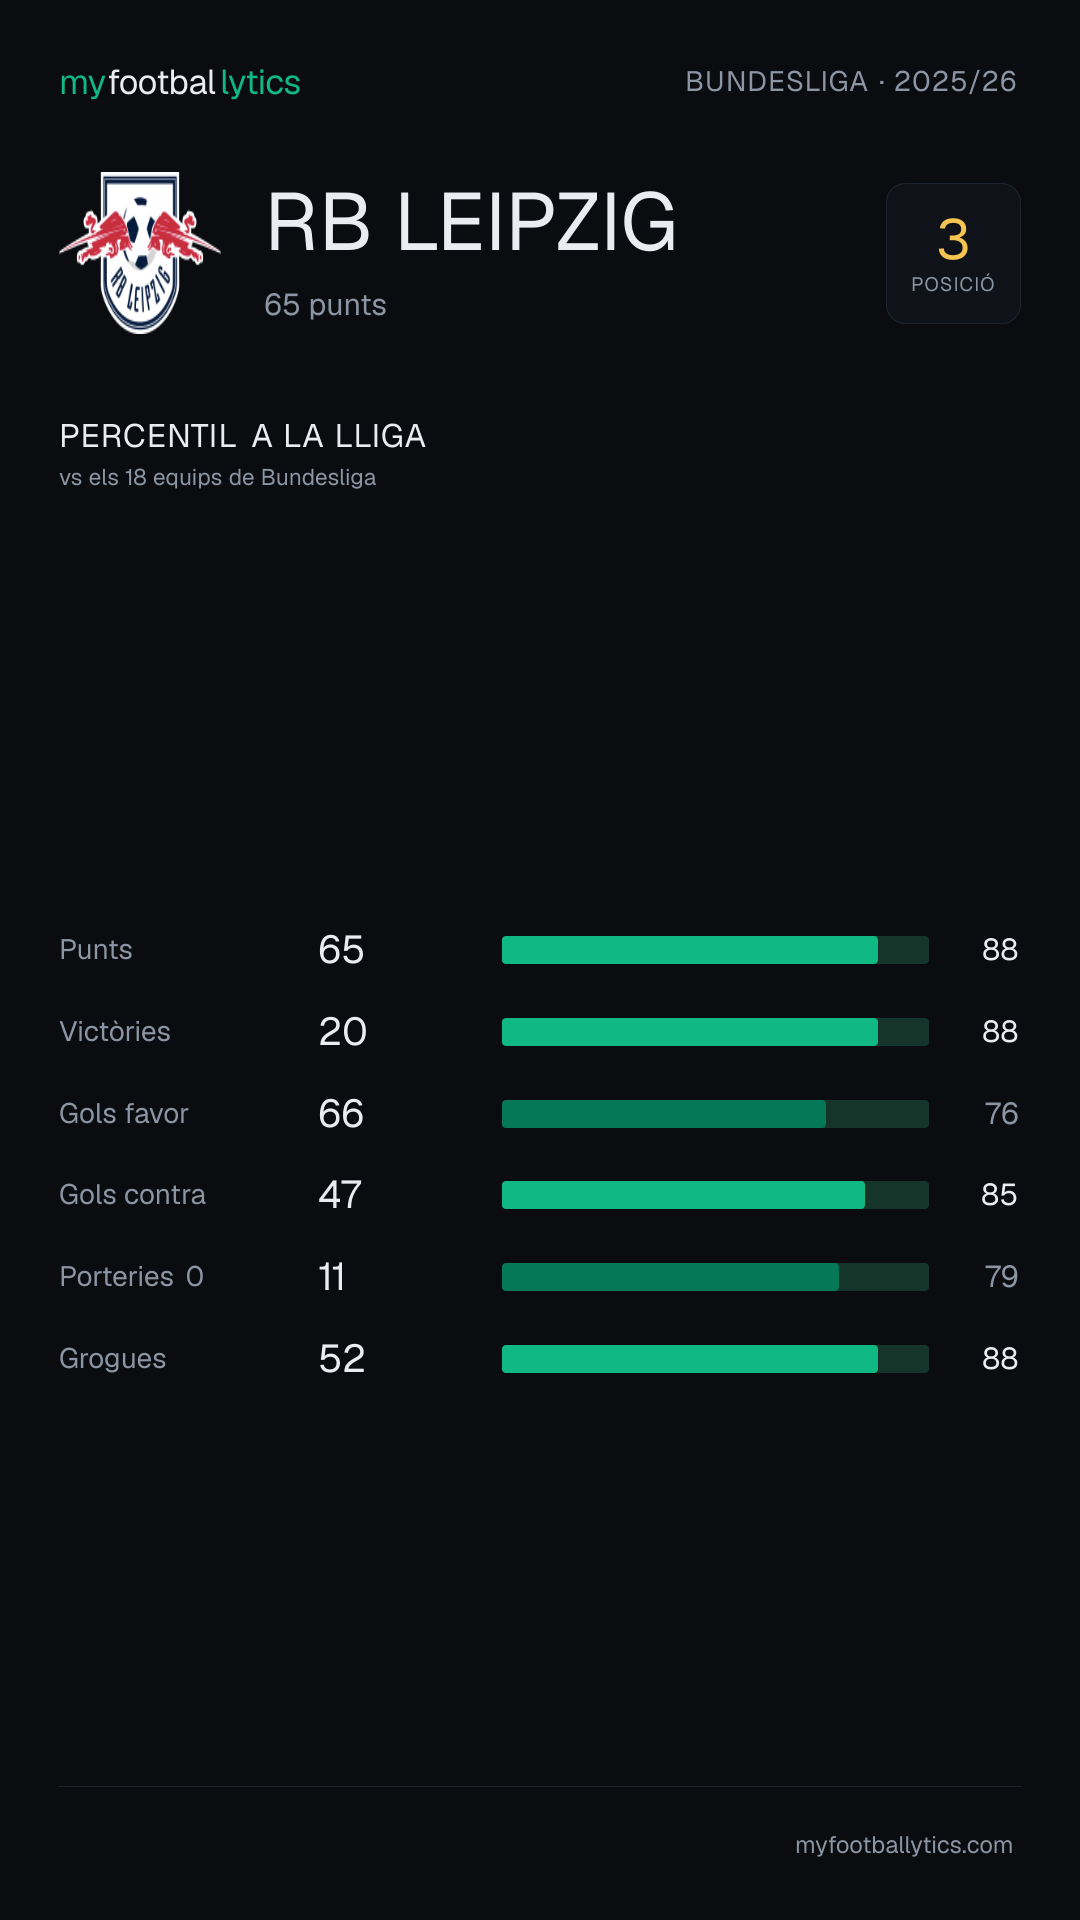Image resolution: width=1080 pixels, height=1920 pixels.
Task: Click the Punts percentile bar
Action: click(x=715, y=950)
